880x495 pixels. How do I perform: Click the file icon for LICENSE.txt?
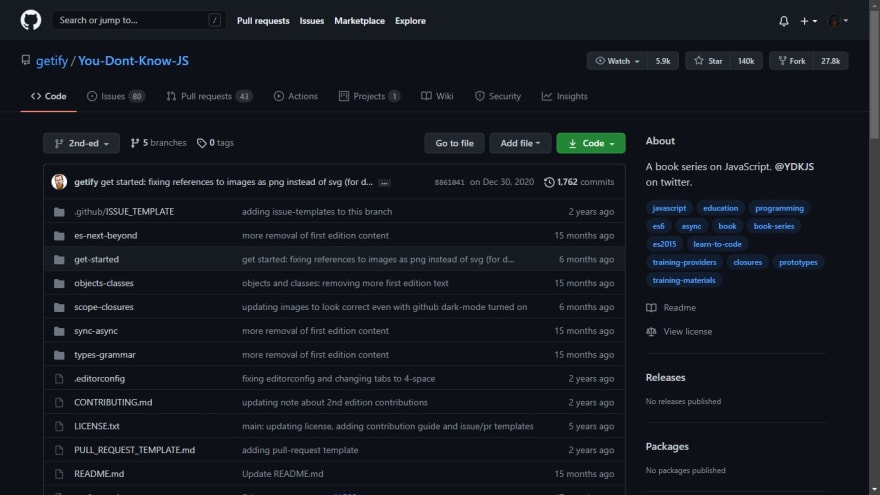click(x=59, y=427)
